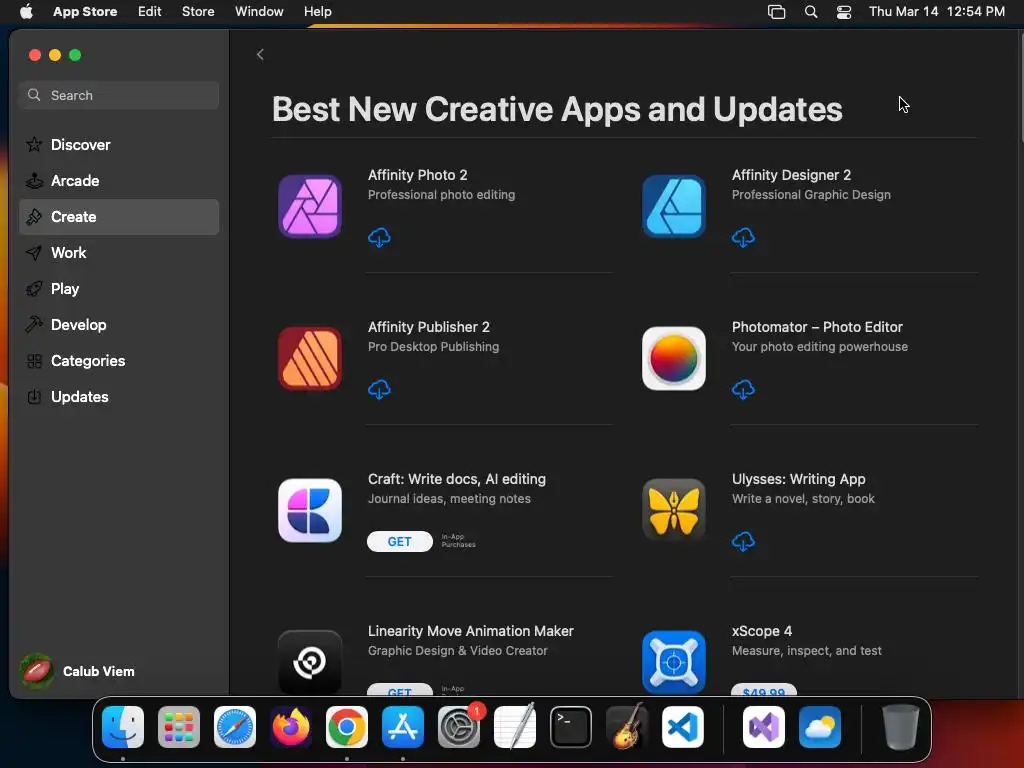This screenshot has height=768, width=1024.
Task: Open the Craft app icon
Action: 310,511
